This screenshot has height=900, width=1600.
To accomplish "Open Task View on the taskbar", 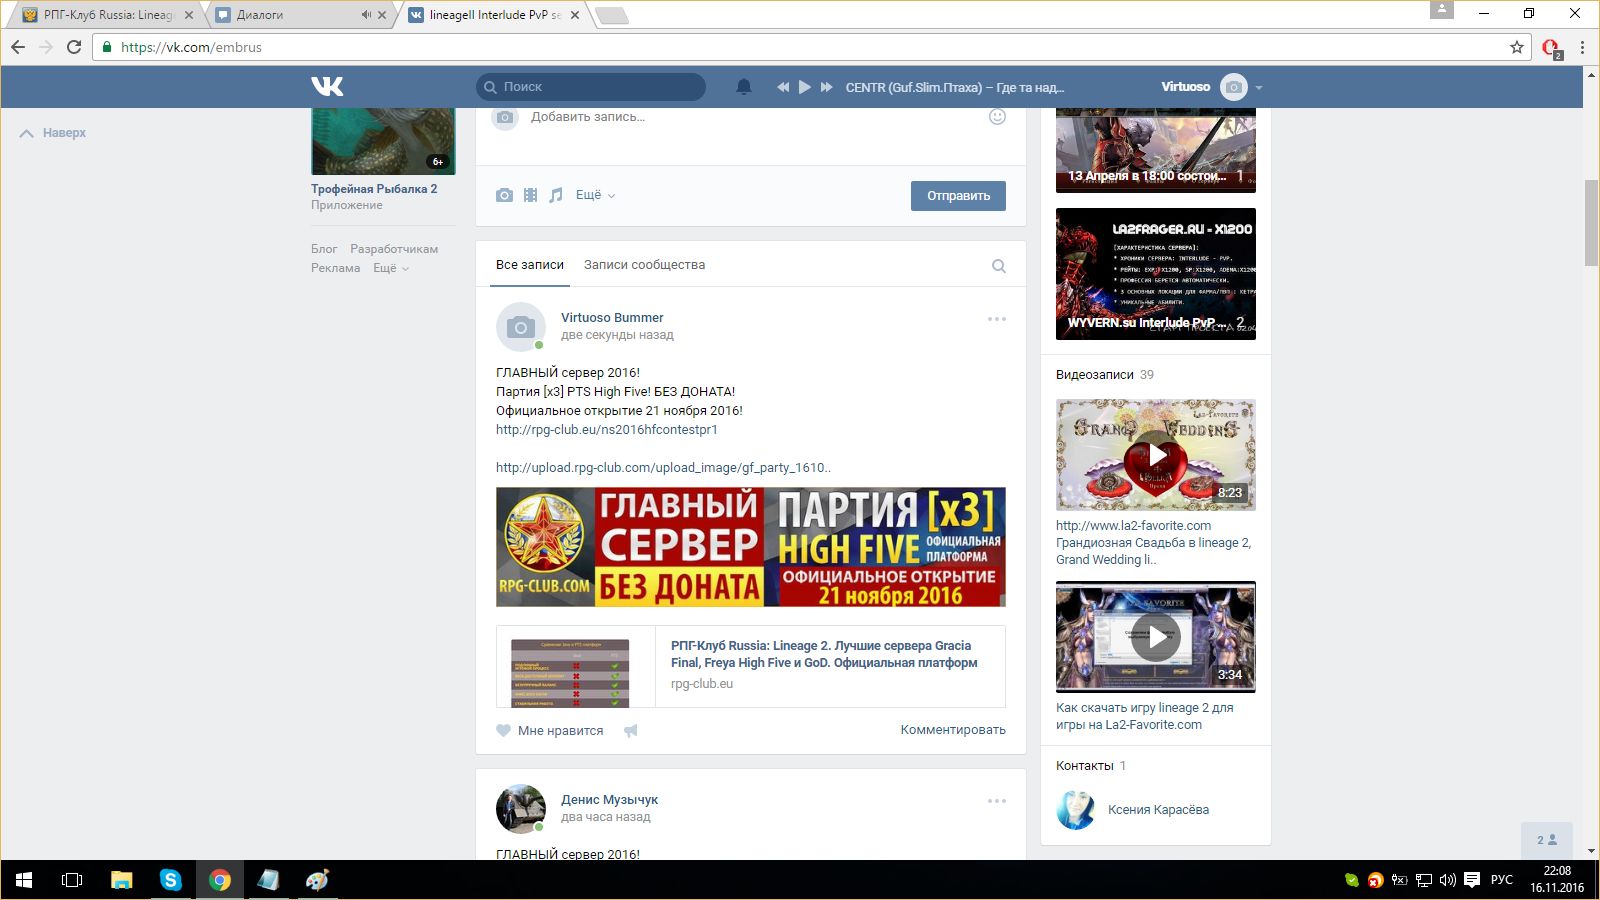I will 72,880.
